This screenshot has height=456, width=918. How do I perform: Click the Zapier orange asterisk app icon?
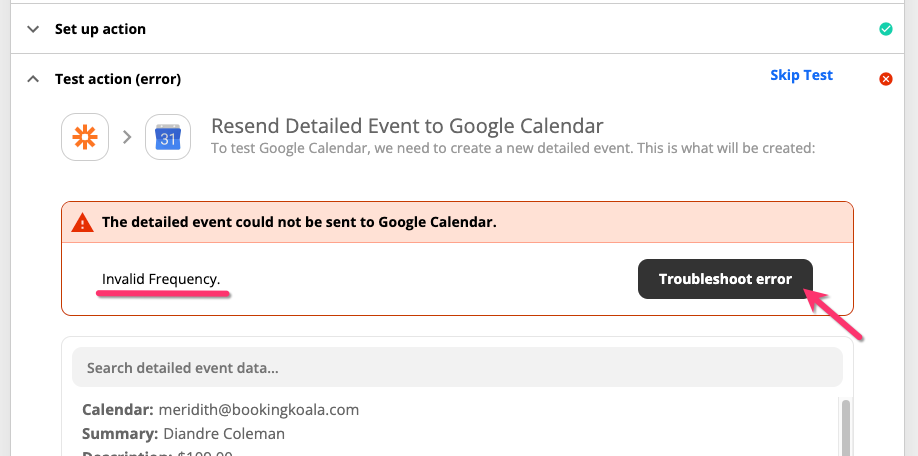(x=85, y=136)
